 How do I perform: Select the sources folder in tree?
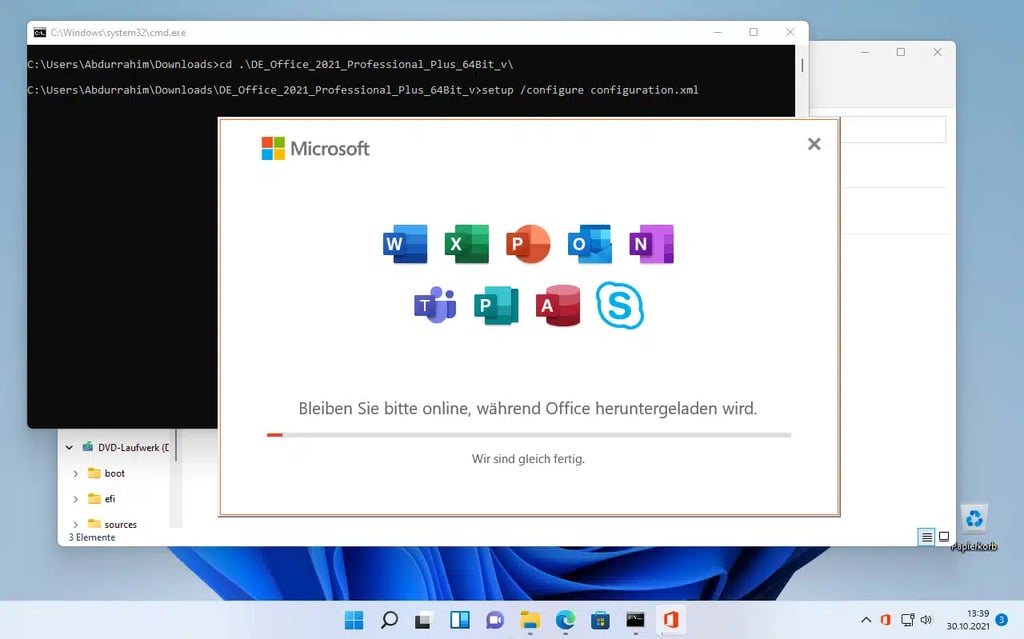tap(112, 524)
